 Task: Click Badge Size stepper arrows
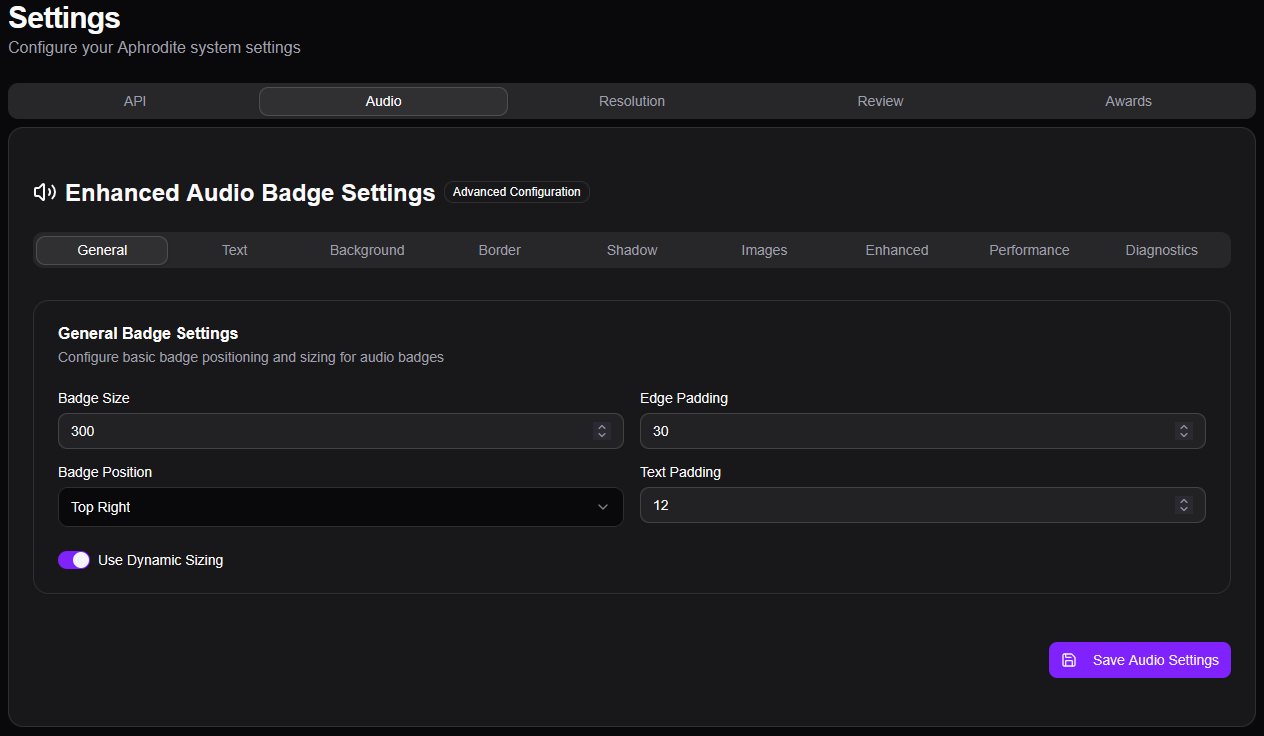click(x=602, y=431)
